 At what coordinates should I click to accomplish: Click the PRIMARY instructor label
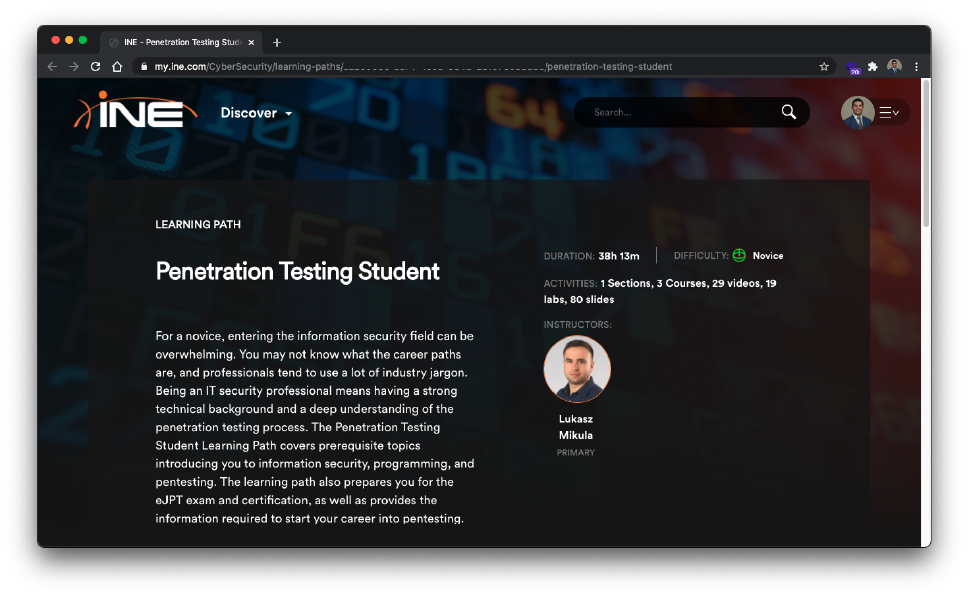click(576, 453)
